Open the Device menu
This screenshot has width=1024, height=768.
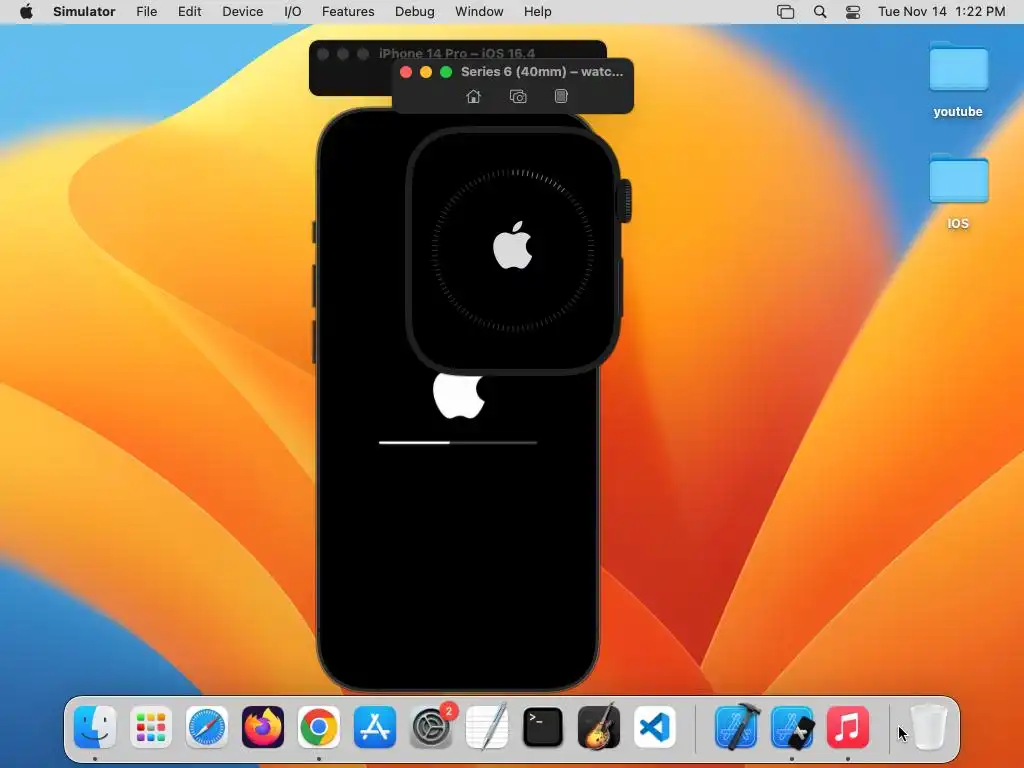click(x=242, y=12)
